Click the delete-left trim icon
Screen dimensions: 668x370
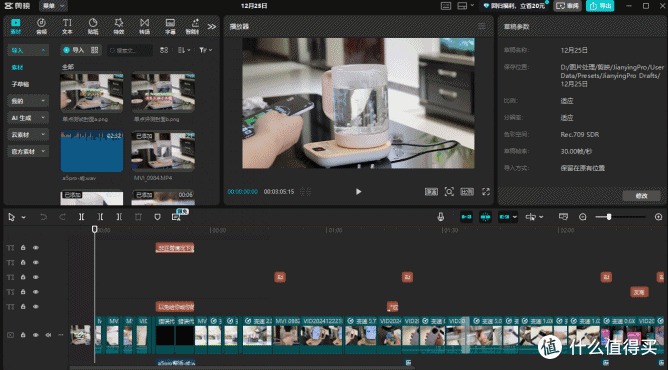100,217
